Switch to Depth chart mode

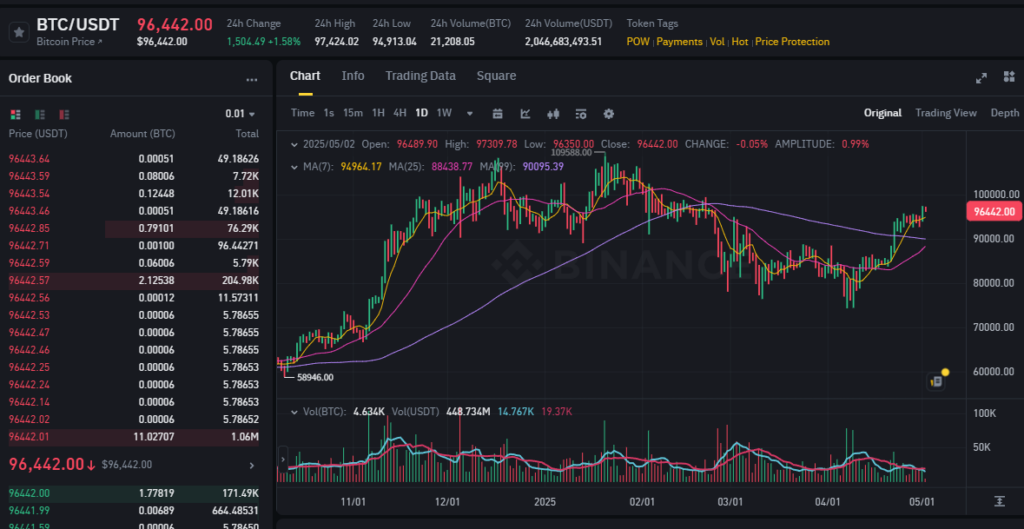pos(1004,113)
